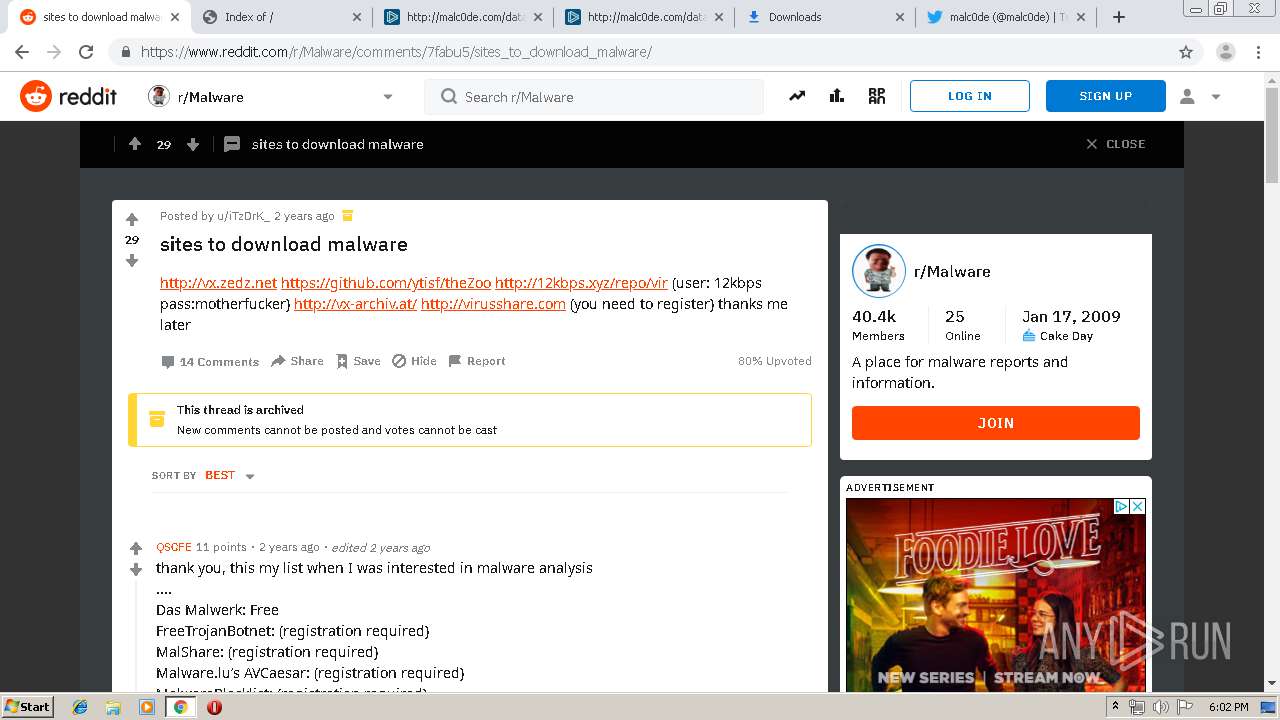This screenshot has height=720, width=1280.
Task: Close the 'sites to download malware' tab
Action: 175,17
